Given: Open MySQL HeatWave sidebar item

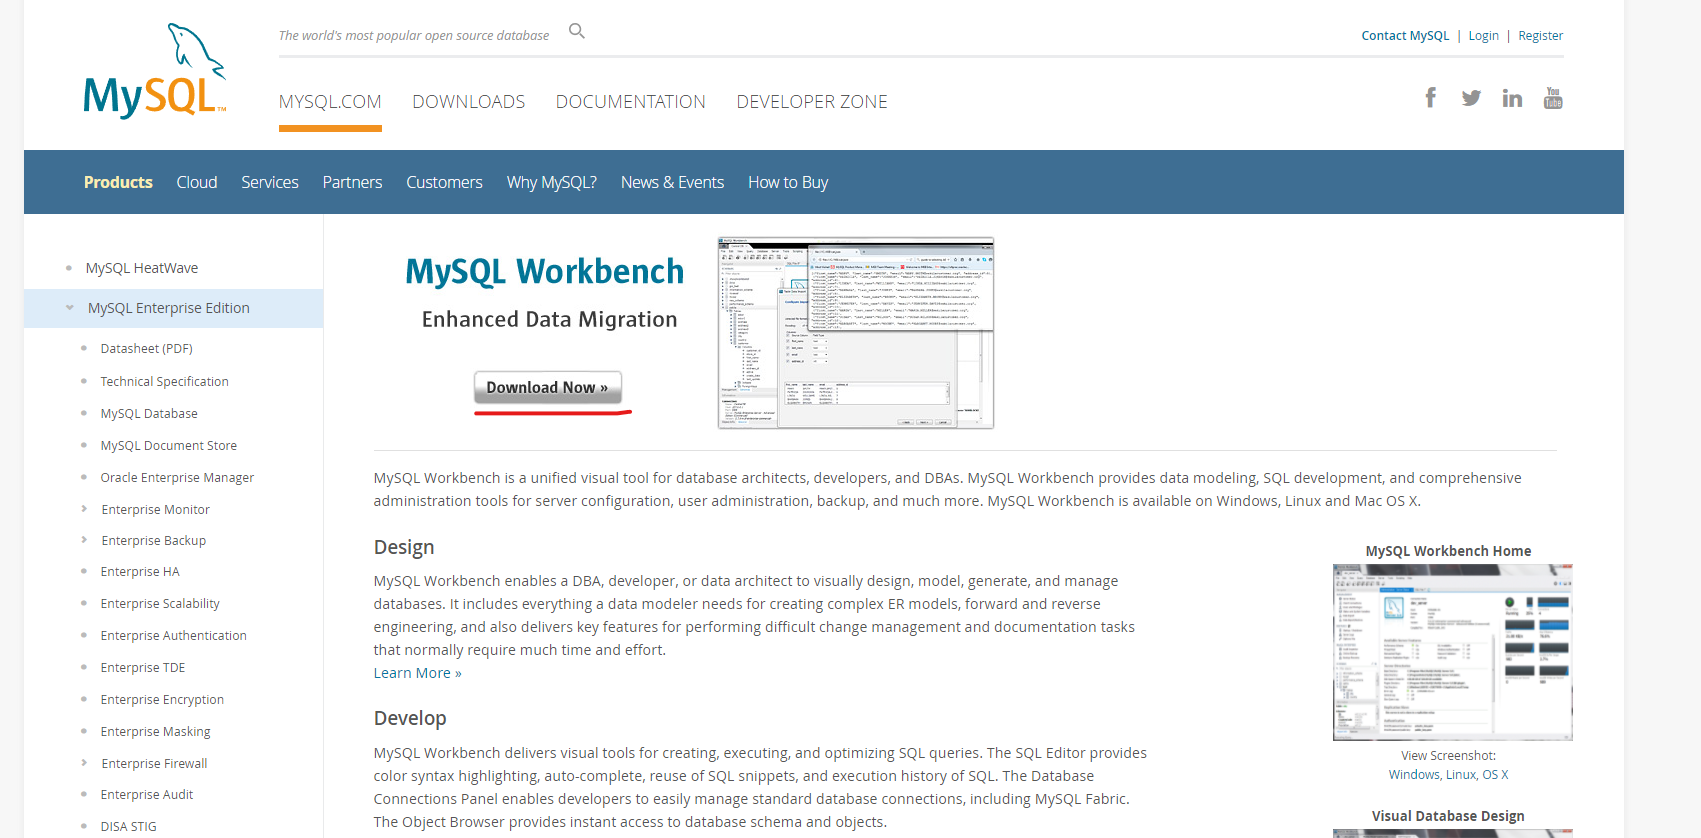Looking at the screenshot, I should 142,268.
